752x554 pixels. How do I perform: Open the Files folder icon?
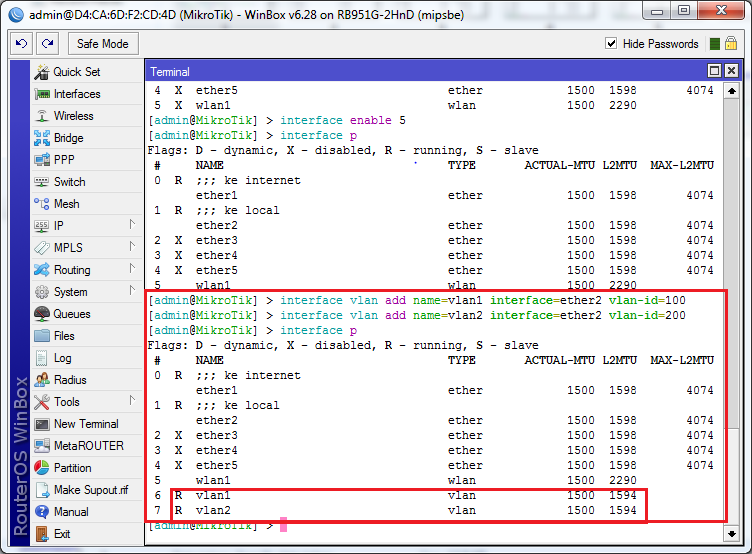(42, 336)
